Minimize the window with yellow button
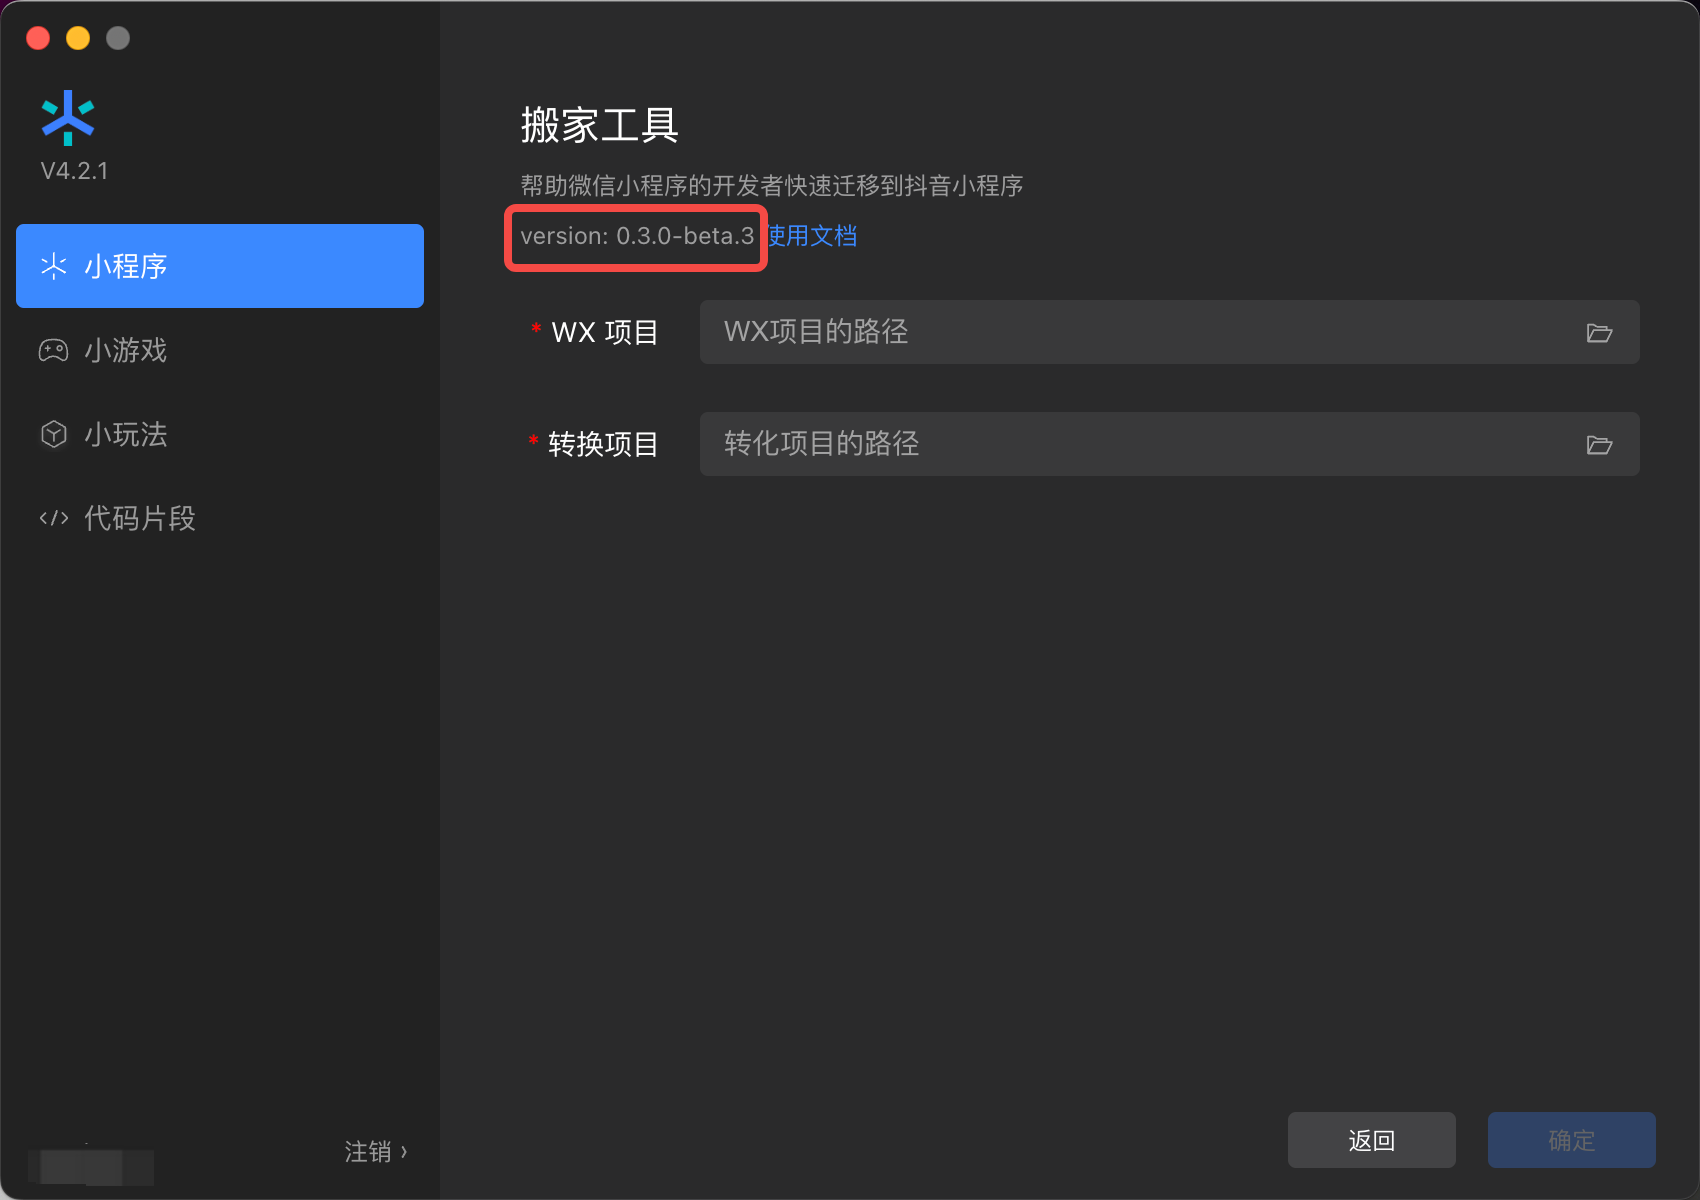Viewport: 1700px width, 1200px height. 78,38
